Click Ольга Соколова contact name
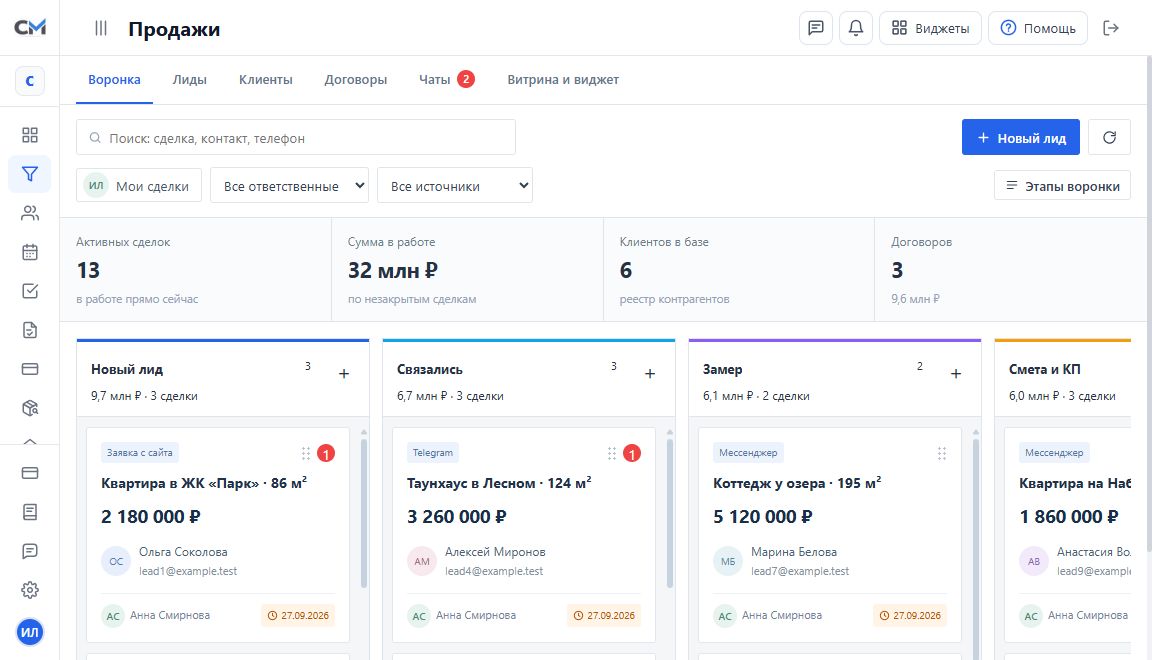This screenshot has width=1152, height=660. (x=183, y=552)
